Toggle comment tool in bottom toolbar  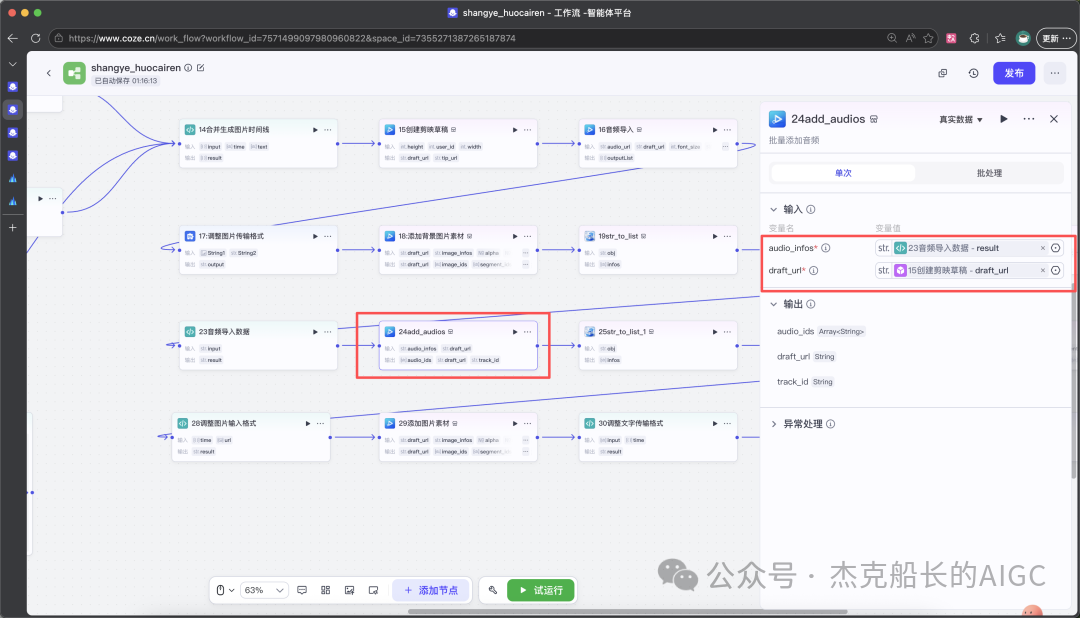pyautogui.click(x=302, y=590)
